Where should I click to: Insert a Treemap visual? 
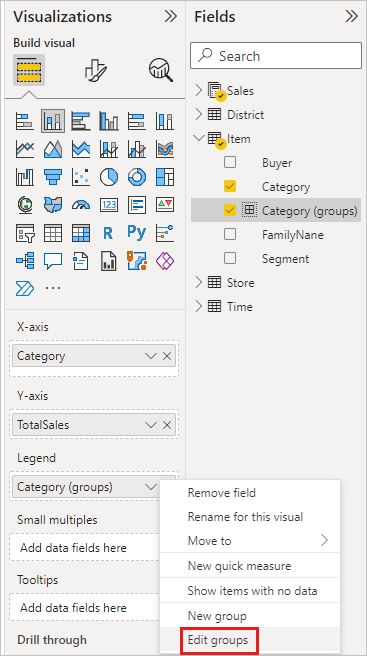[x=165, y=177]
